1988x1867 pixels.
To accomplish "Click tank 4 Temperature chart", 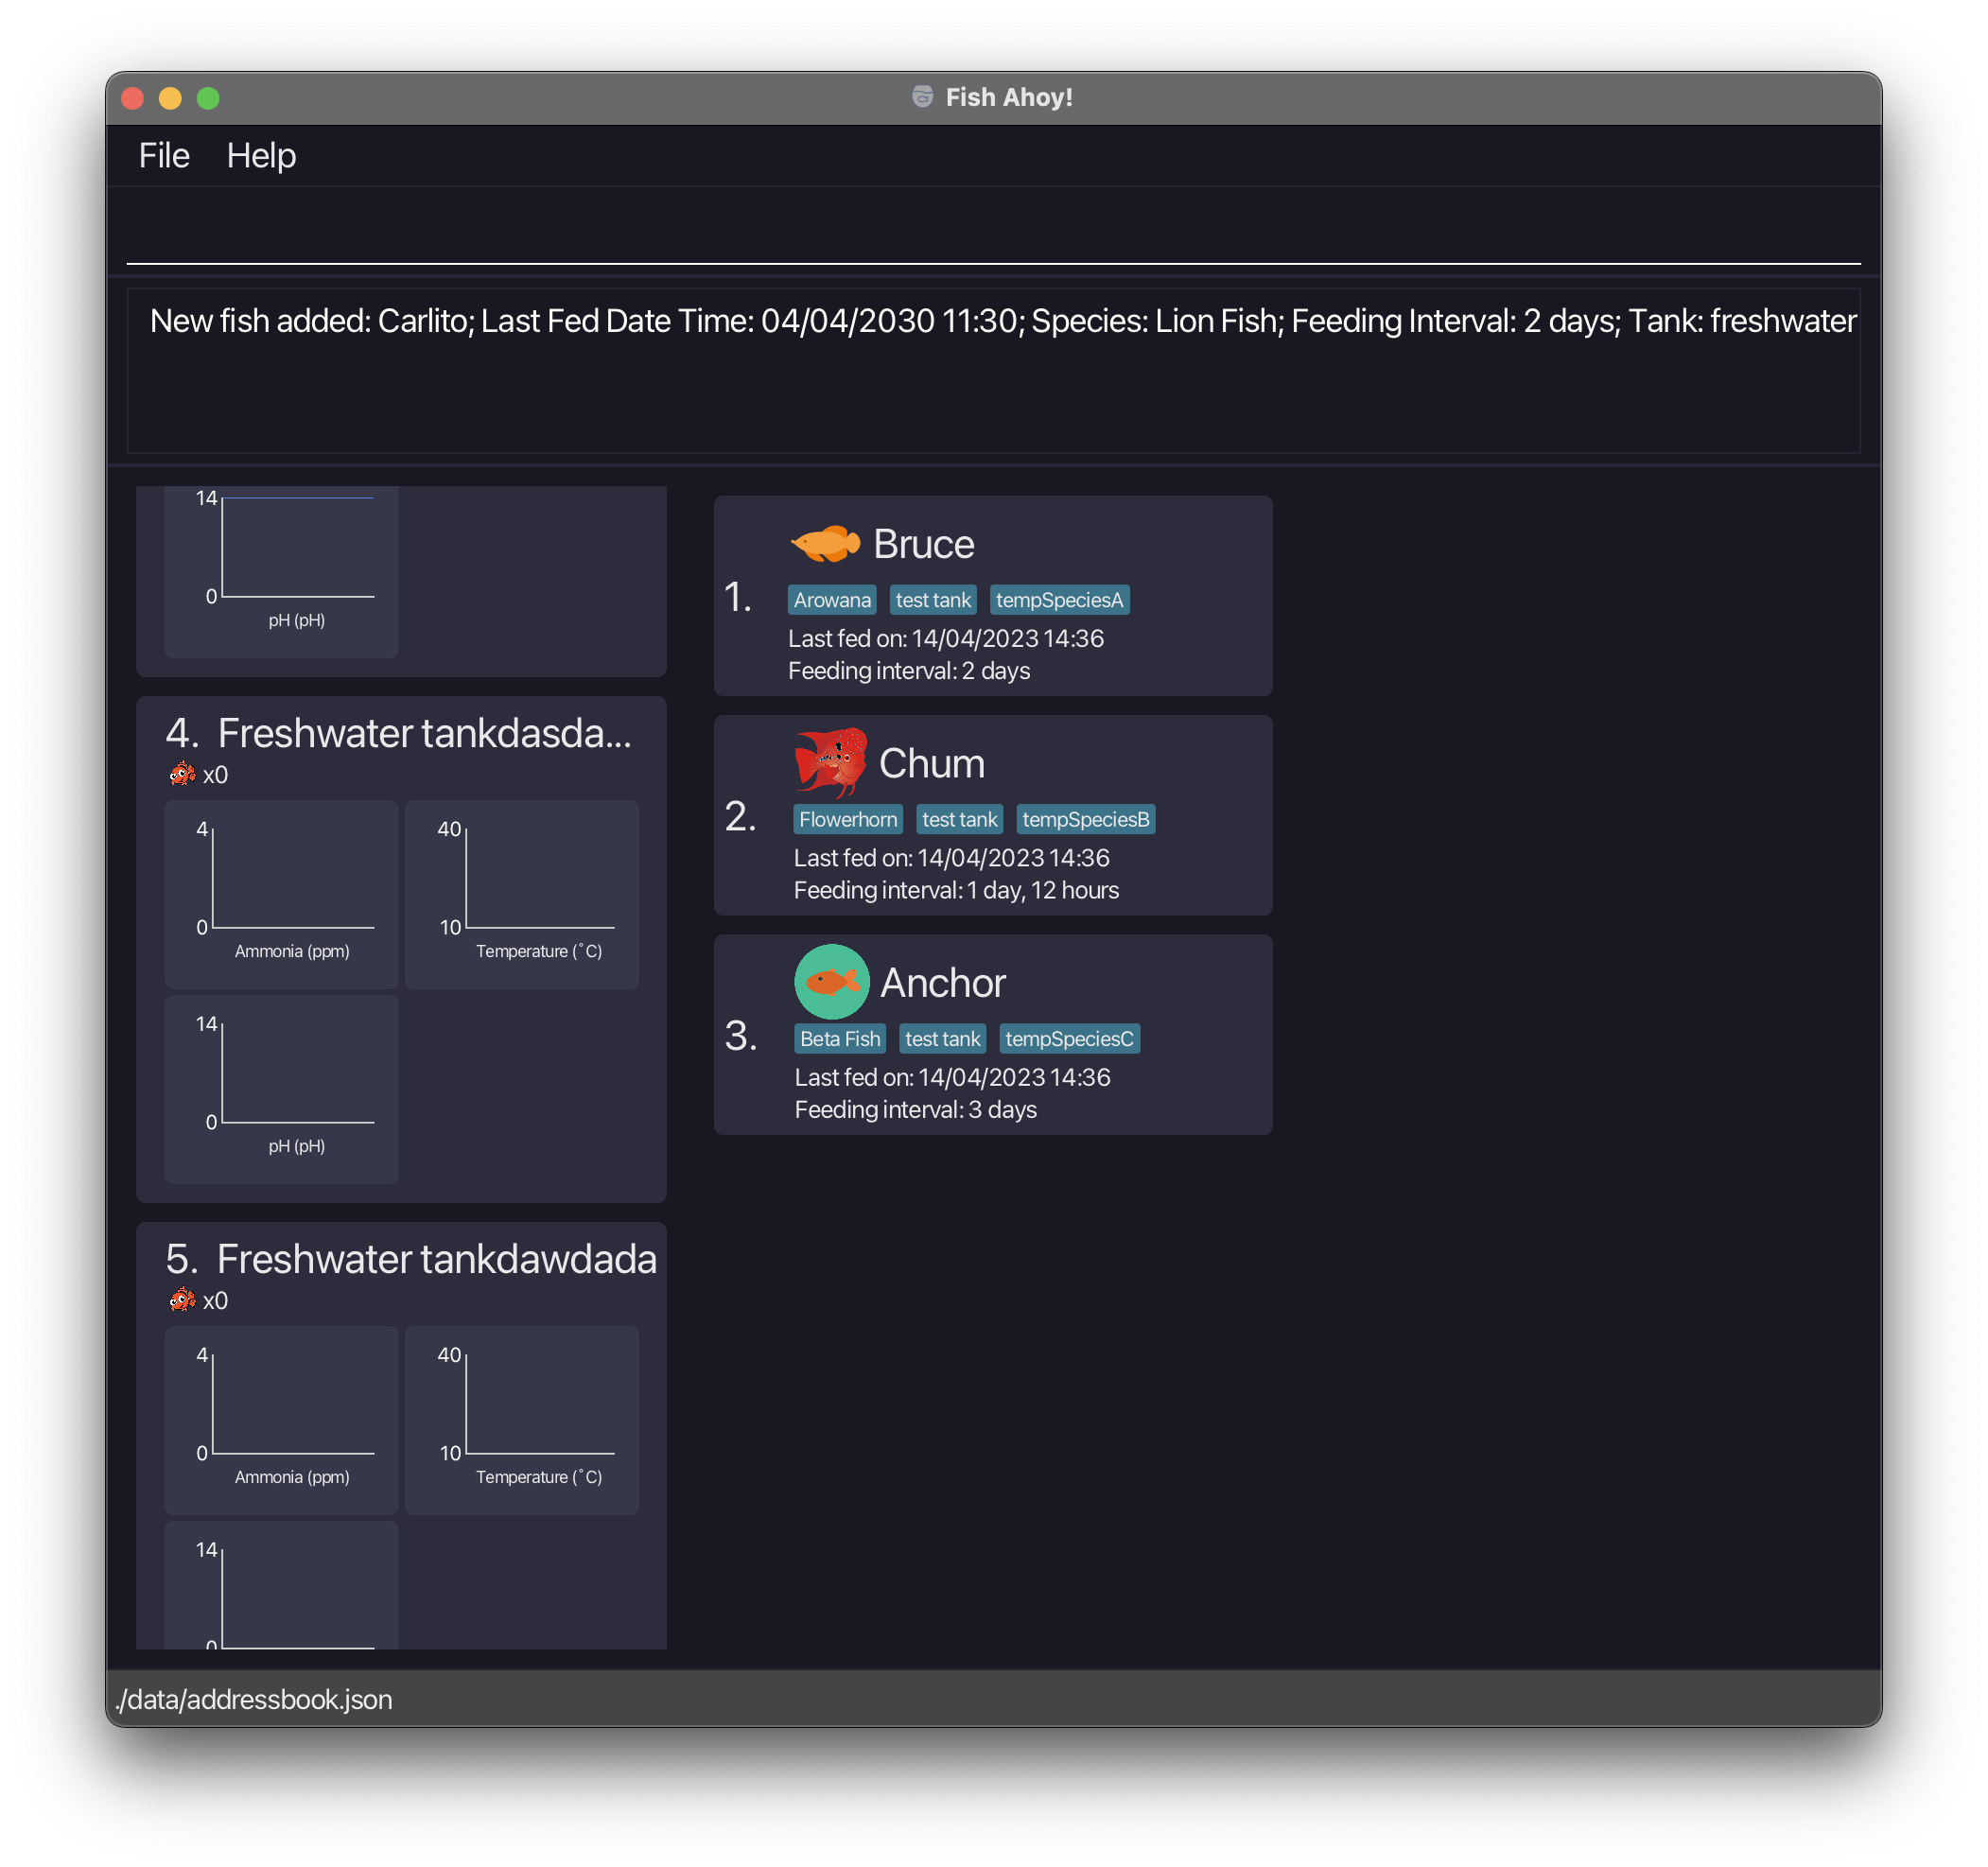I will tap(522, 893).
